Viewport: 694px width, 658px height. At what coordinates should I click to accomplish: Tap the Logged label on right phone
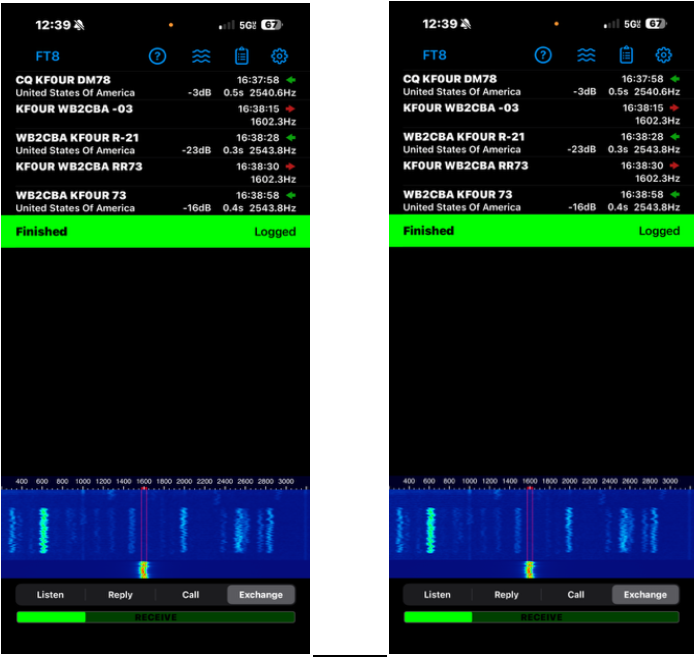(x=659, y=231)
